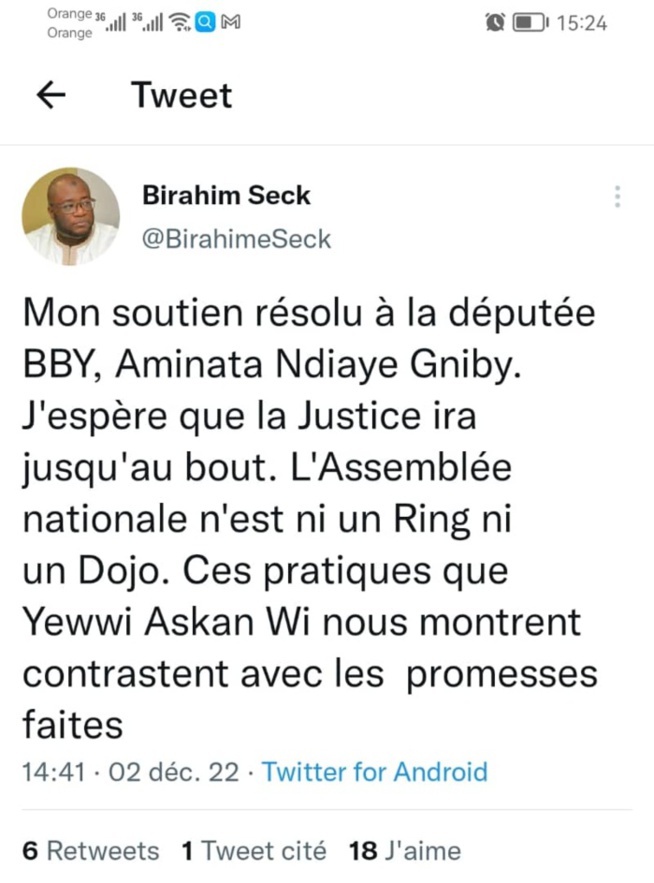Open Twitter for Android source link
Image resolution: width=654 pixels, height=883 pixels.
pos(374,772)
